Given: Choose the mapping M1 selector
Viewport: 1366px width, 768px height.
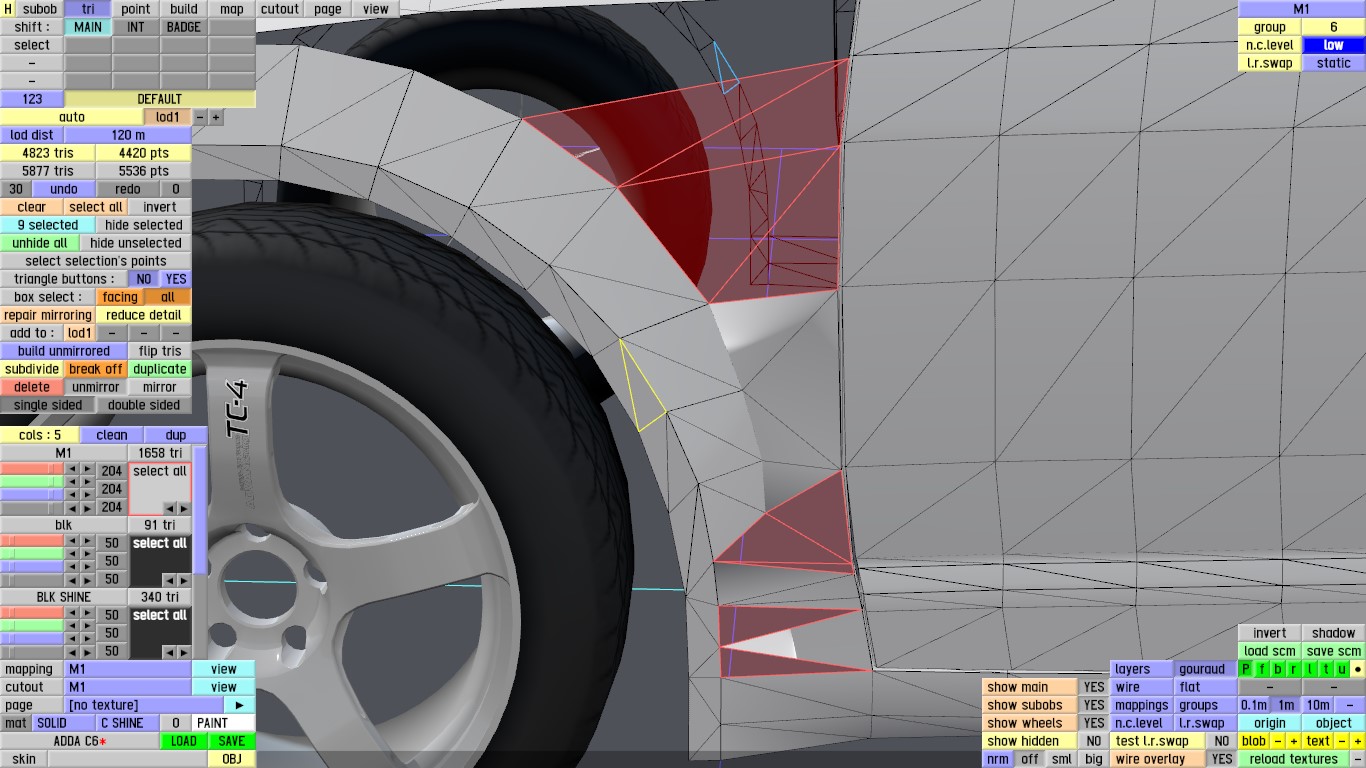Looking at the screenshot, I should pyautogui.click(x=128, y=669).
